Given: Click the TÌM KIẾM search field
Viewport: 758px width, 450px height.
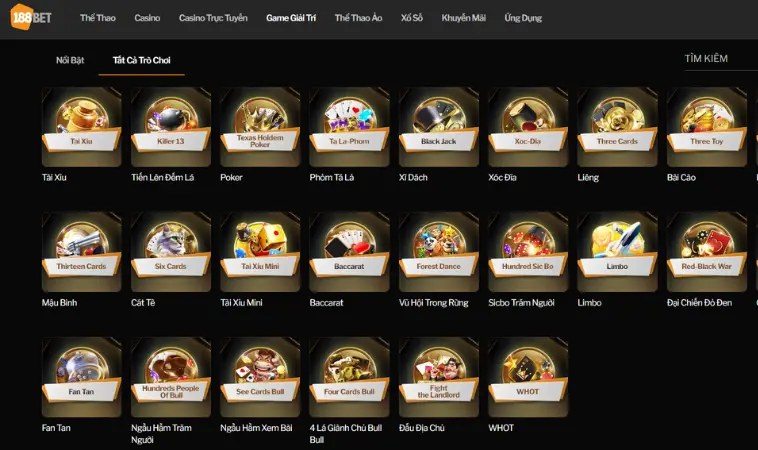Looking at the screenshot, I should tap(721, 58).
